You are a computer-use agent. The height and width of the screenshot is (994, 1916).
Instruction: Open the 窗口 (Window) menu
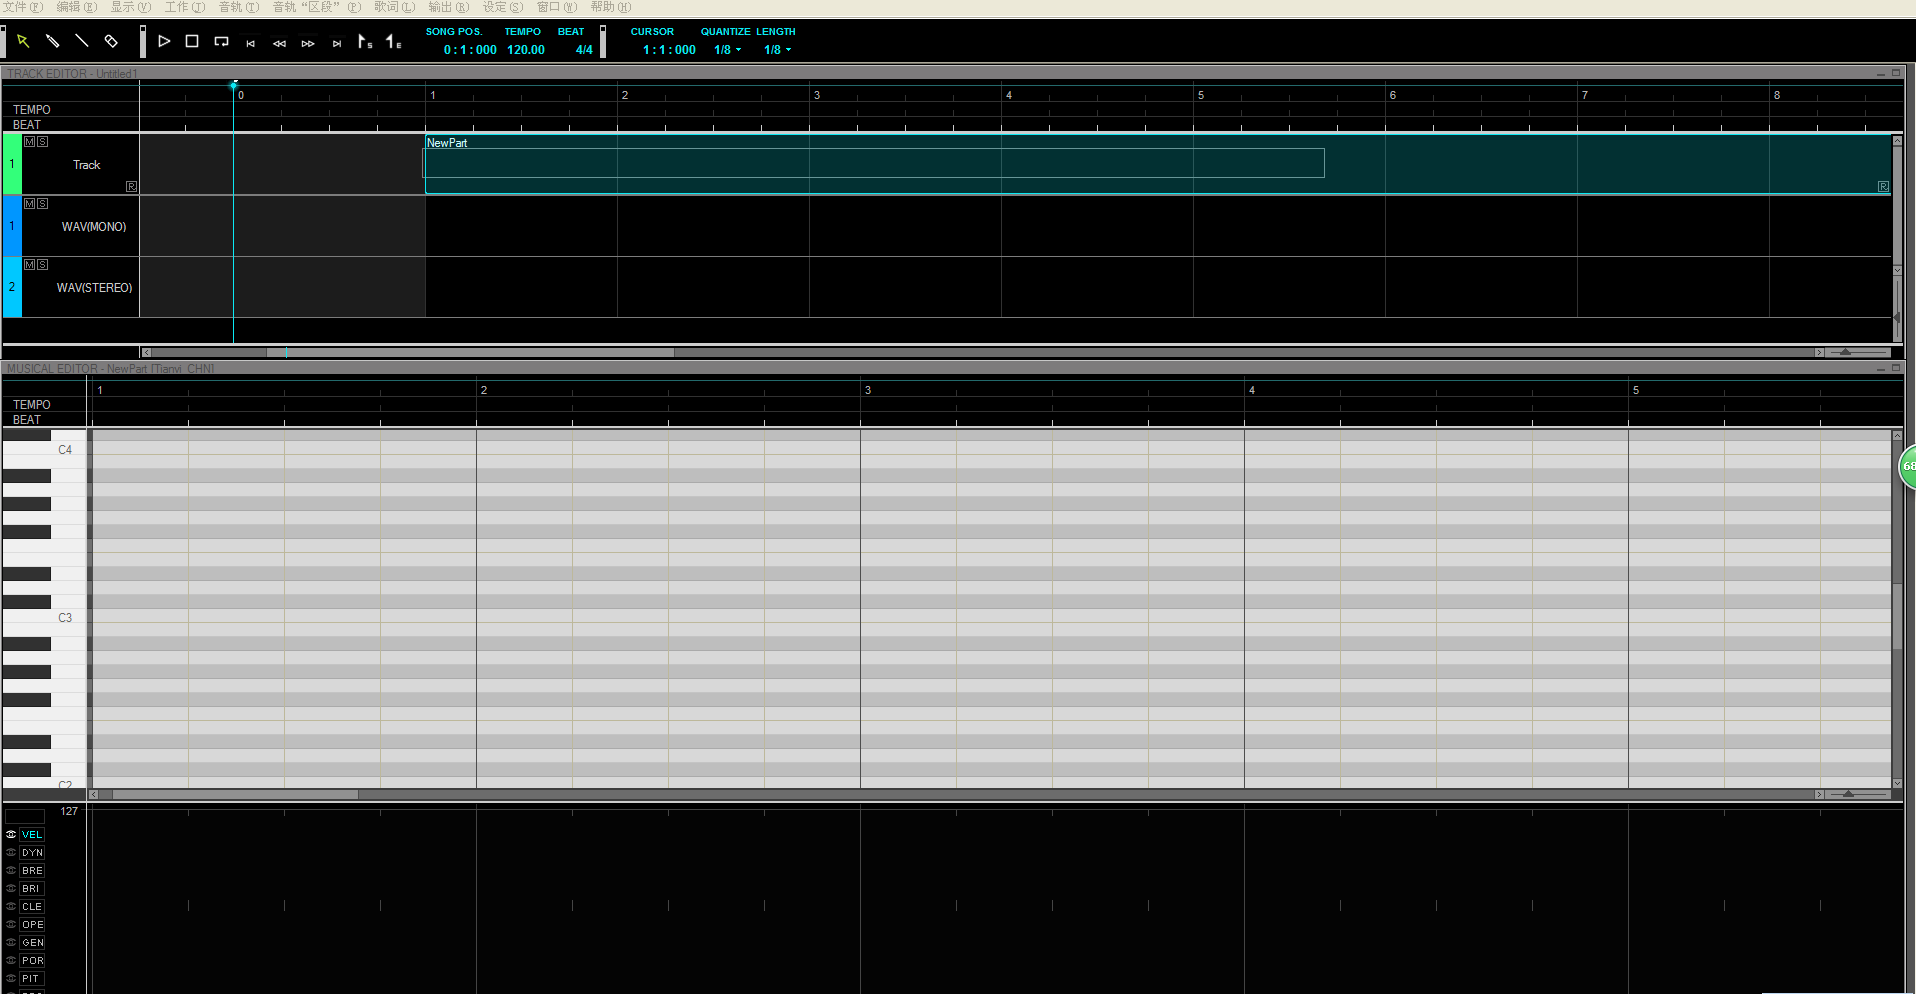(x=556, y=7)
